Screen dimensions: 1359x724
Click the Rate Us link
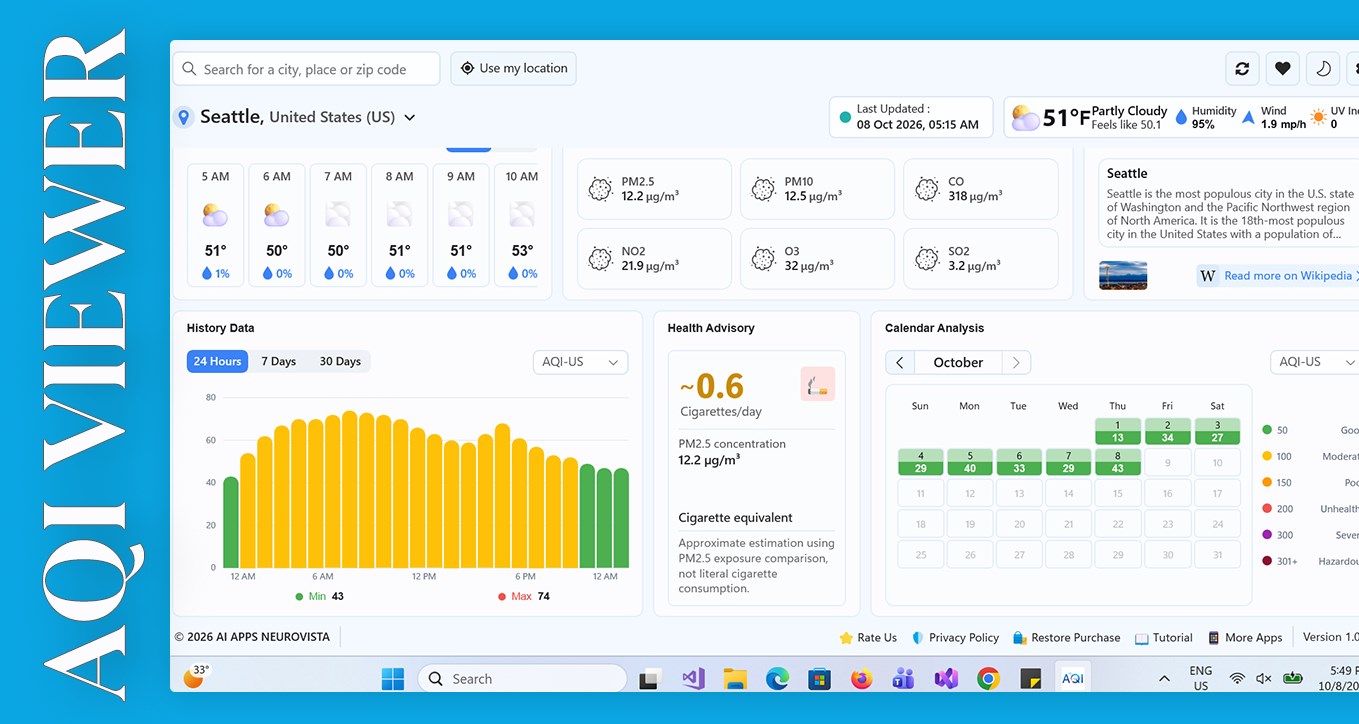coord(868,638)
